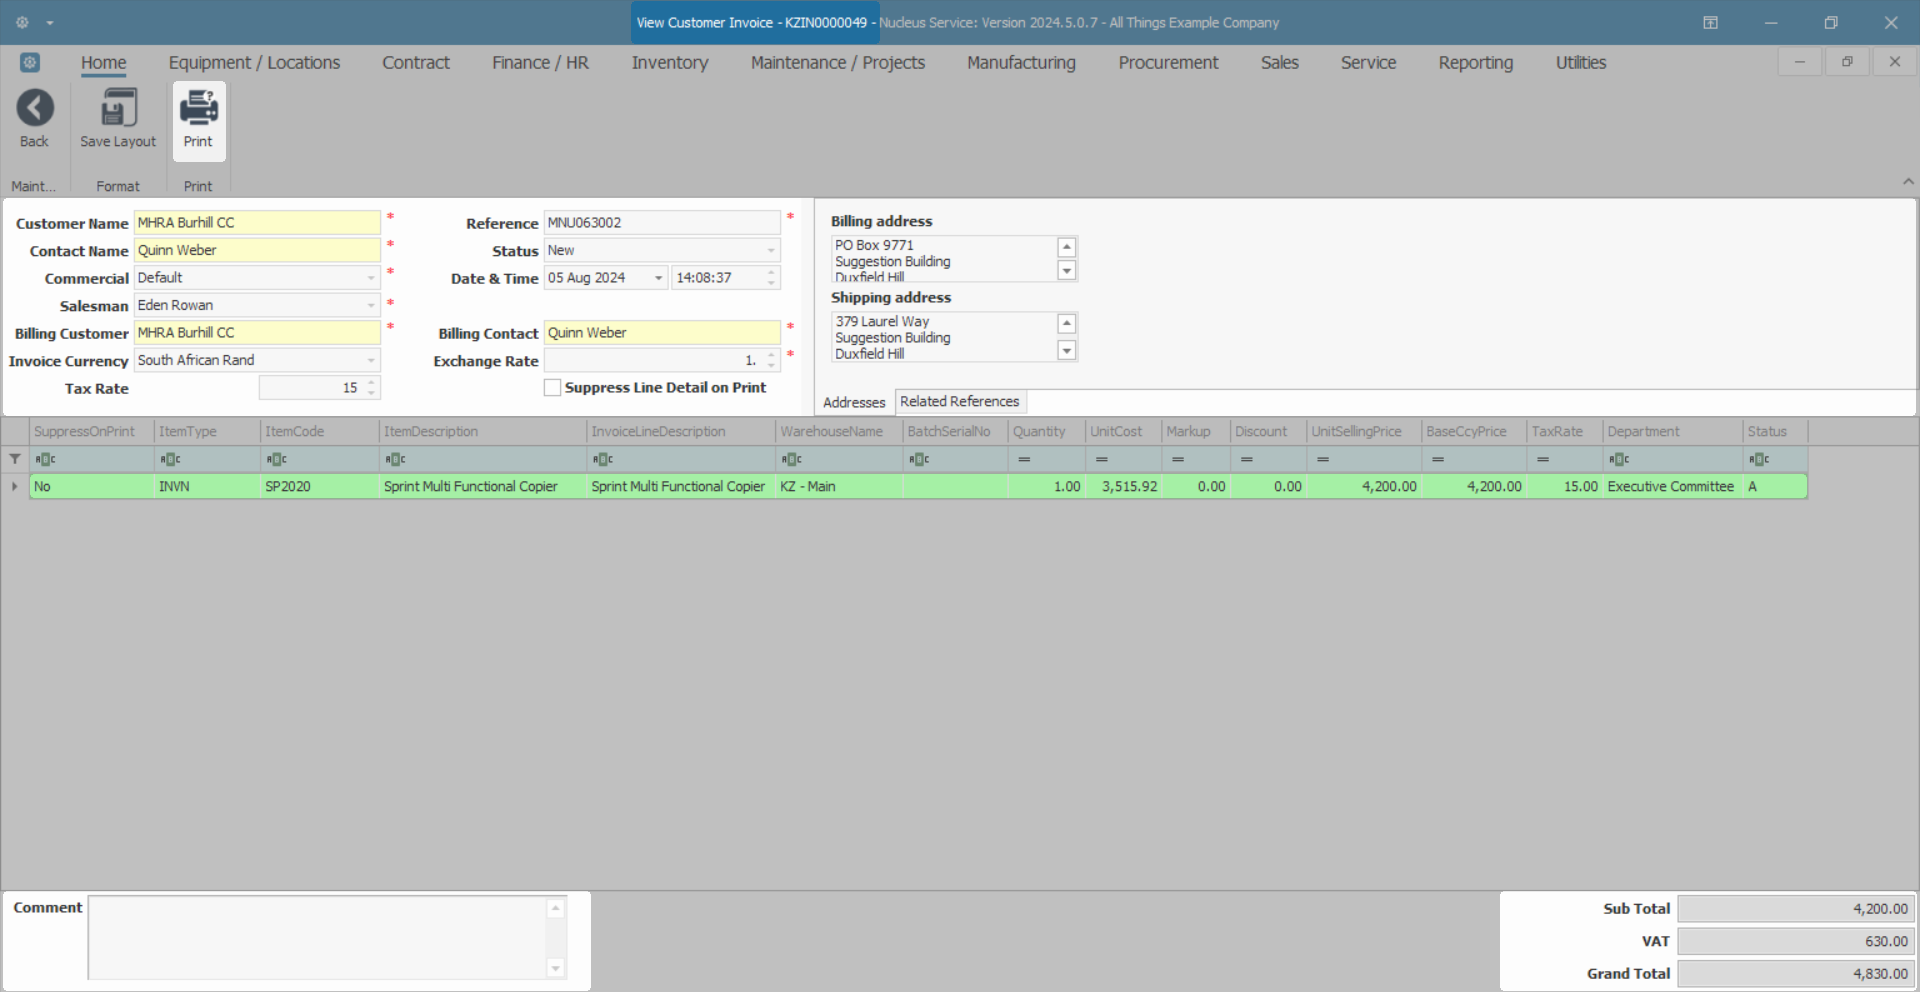
Task: Switch to the Related References tab
Action: click(x=960, y=401)
